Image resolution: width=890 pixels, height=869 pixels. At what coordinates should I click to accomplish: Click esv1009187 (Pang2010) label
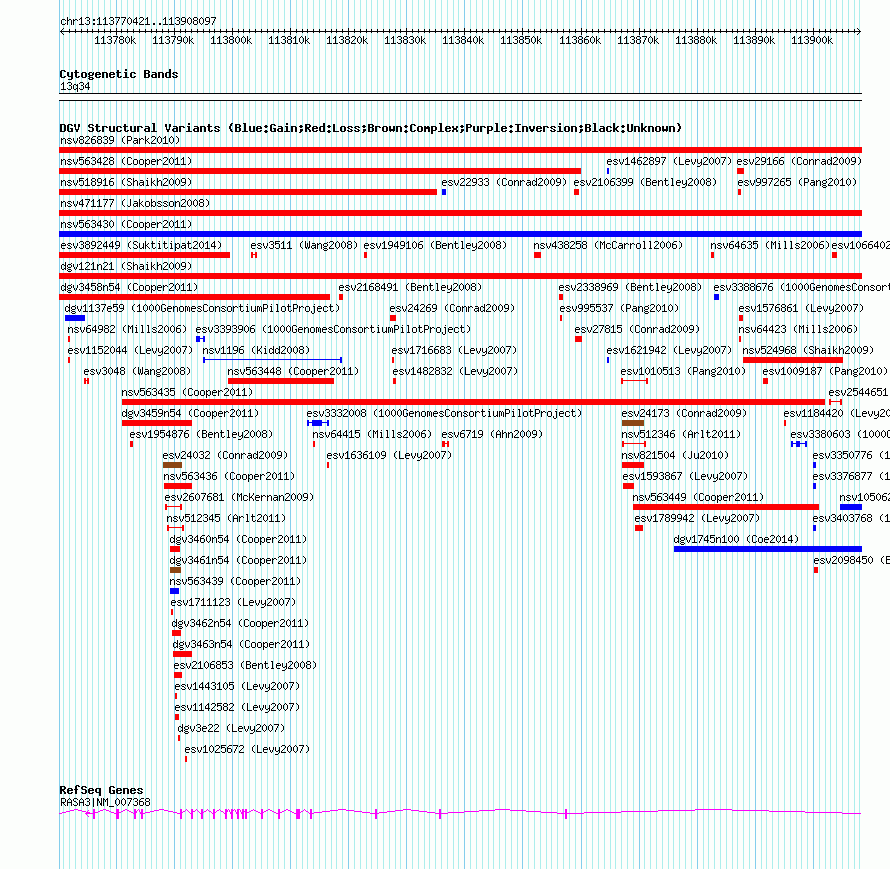click(825, 371)
